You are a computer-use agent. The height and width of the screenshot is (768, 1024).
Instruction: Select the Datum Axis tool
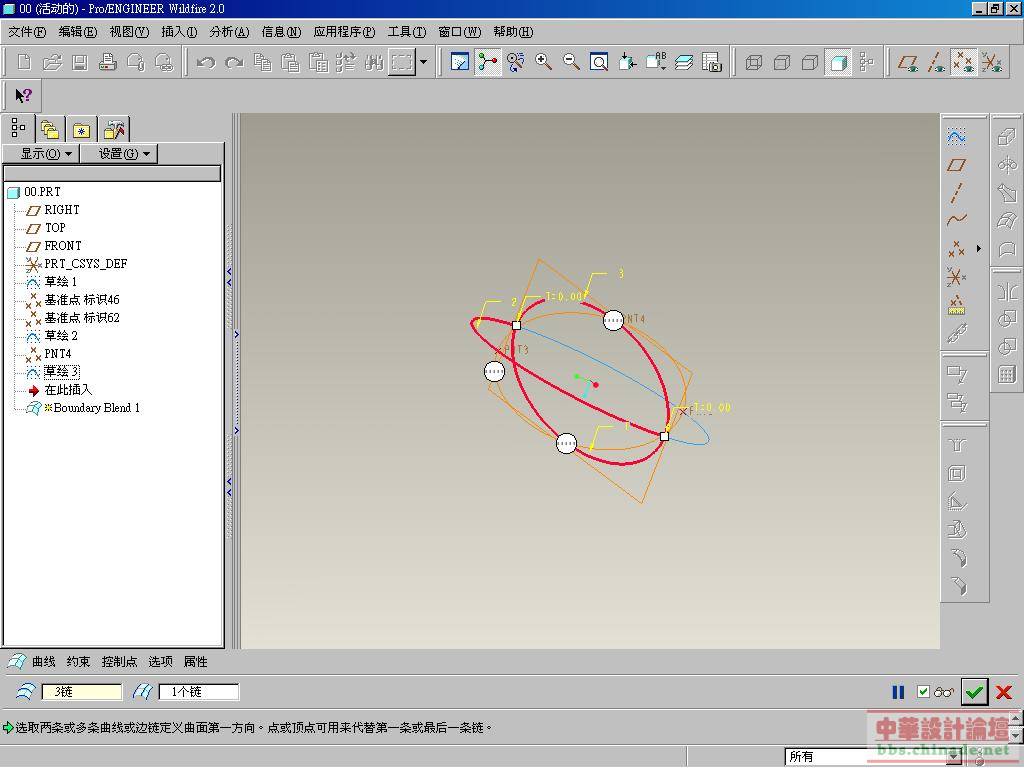[x=957, y=192]
